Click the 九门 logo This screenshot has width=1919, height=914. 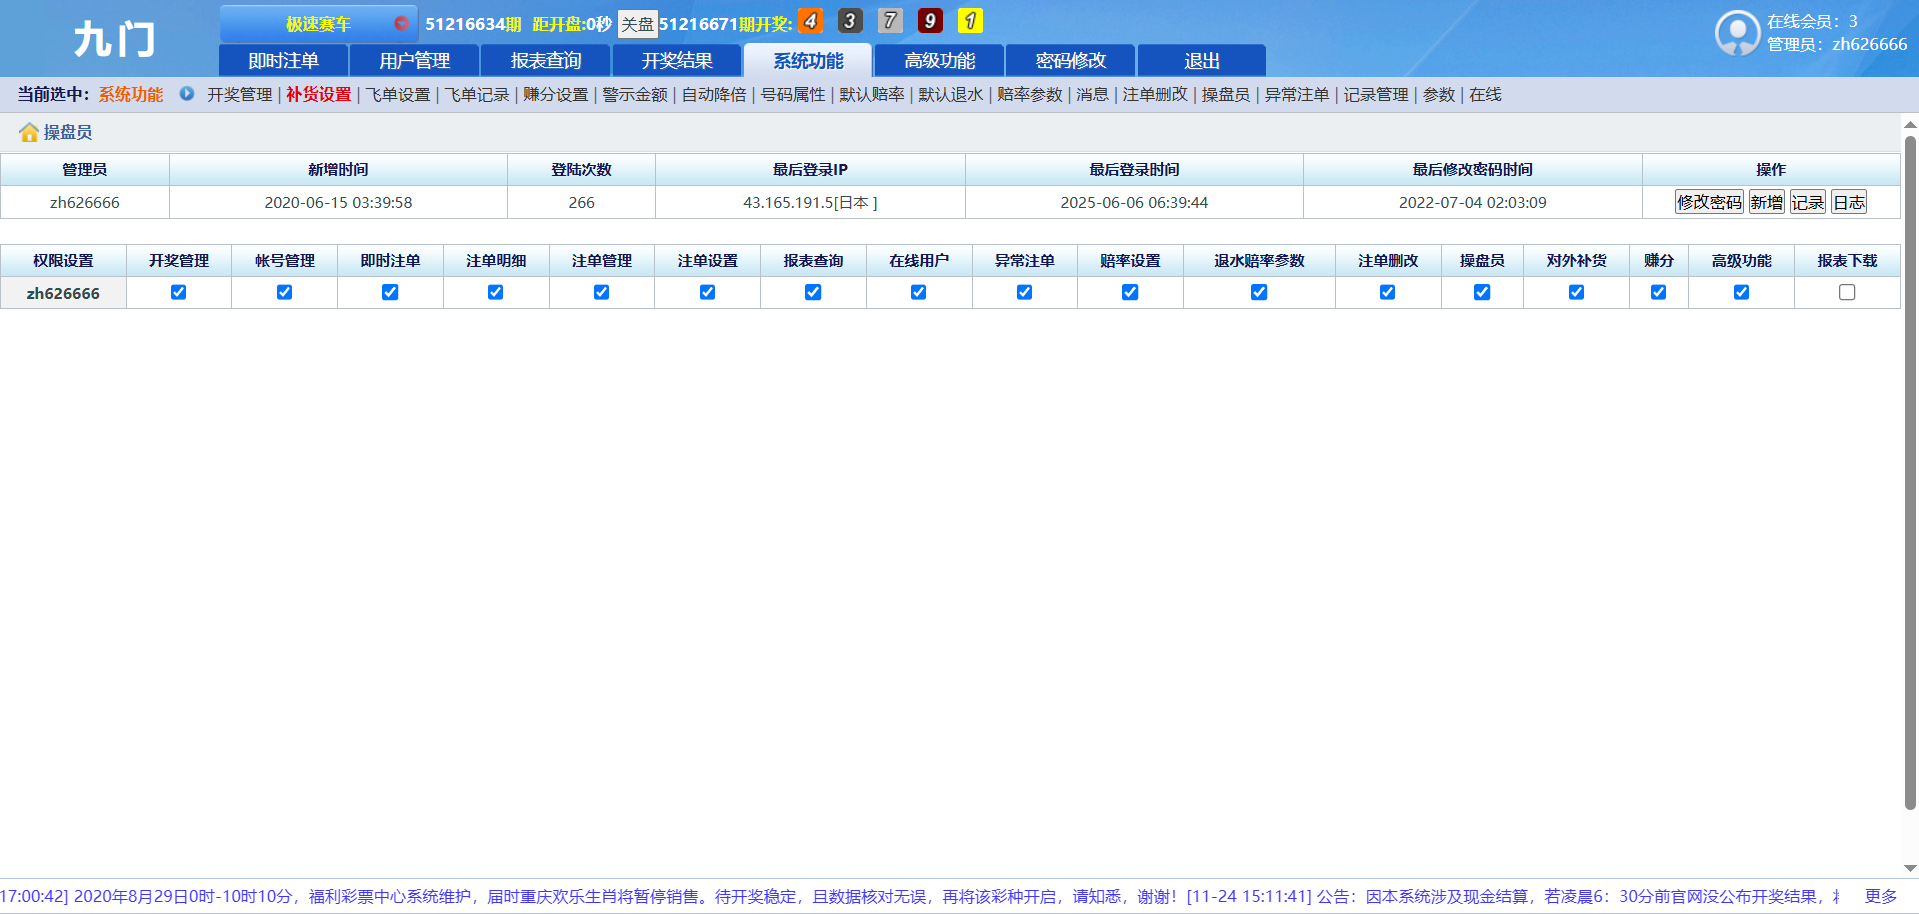point(115,40)
